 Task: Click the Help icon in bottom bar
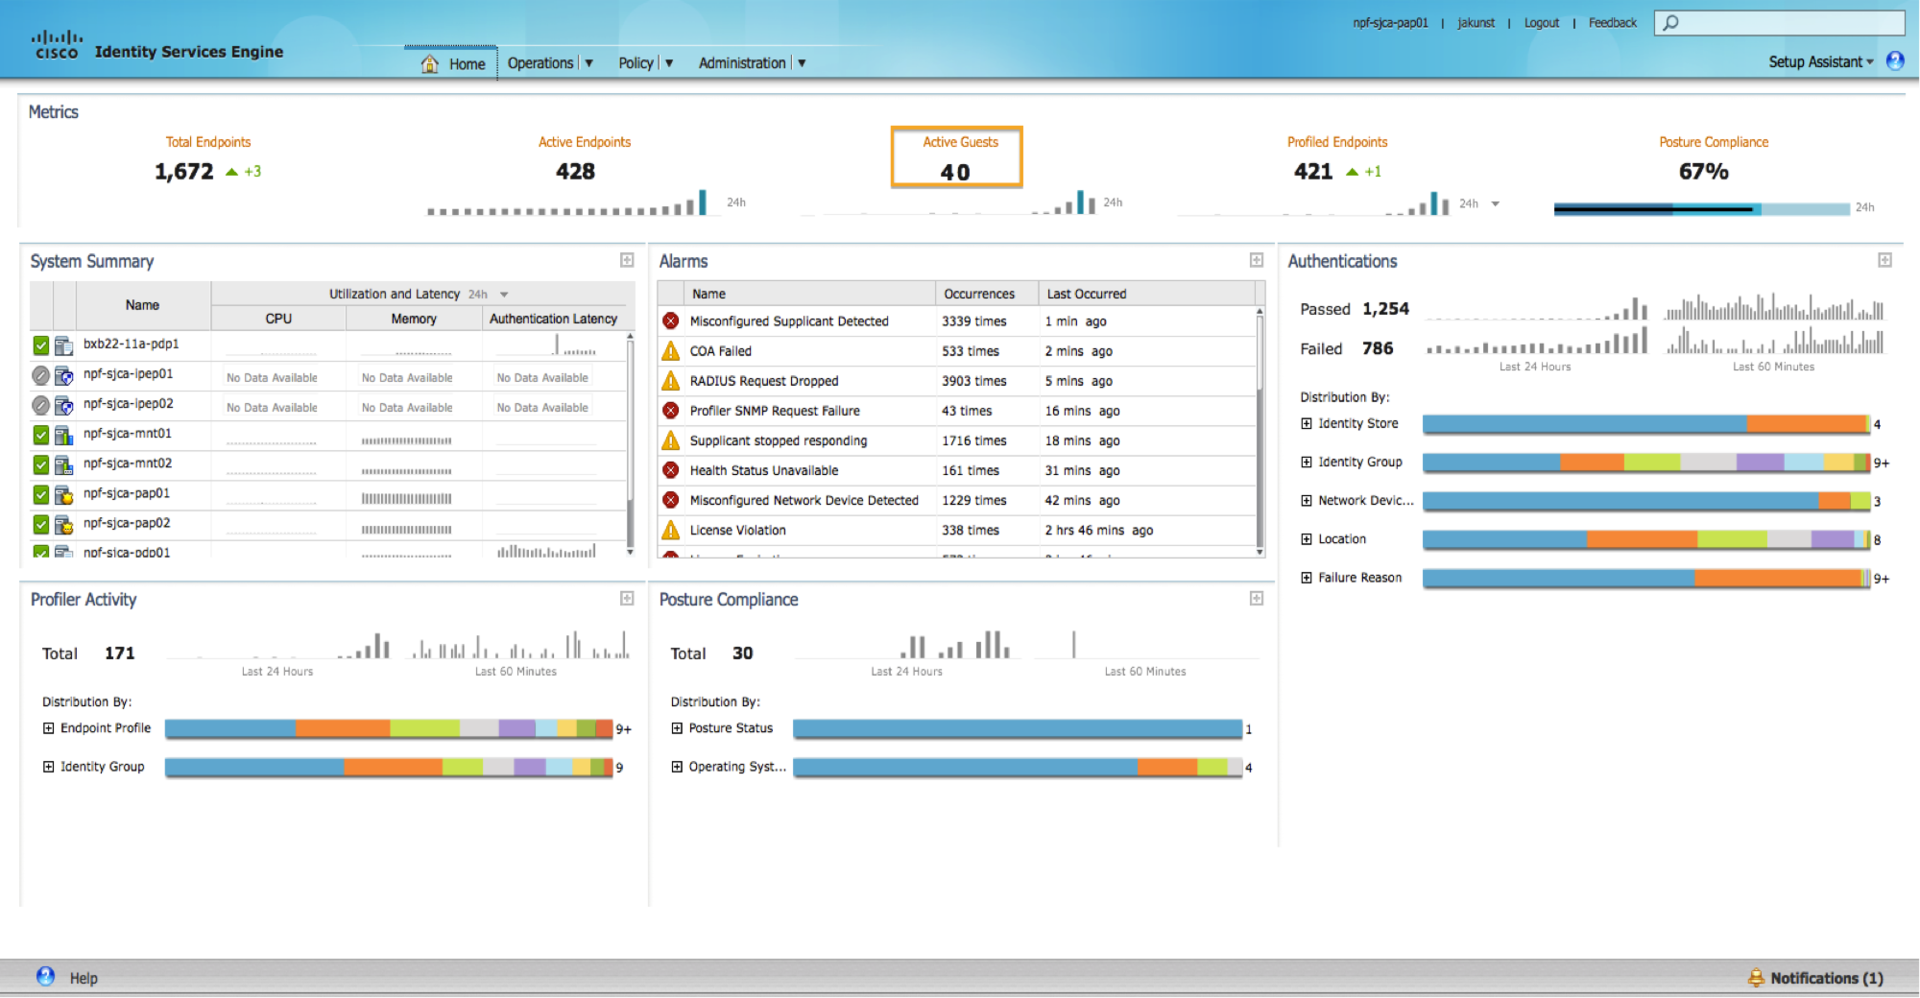coord(46,976)
